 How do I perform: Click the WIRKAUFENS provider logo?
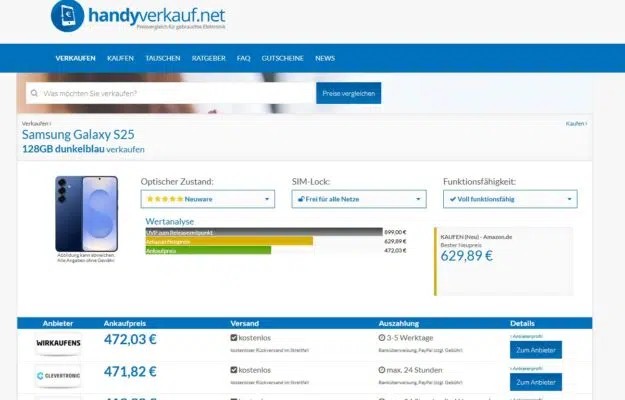point(58,343)
